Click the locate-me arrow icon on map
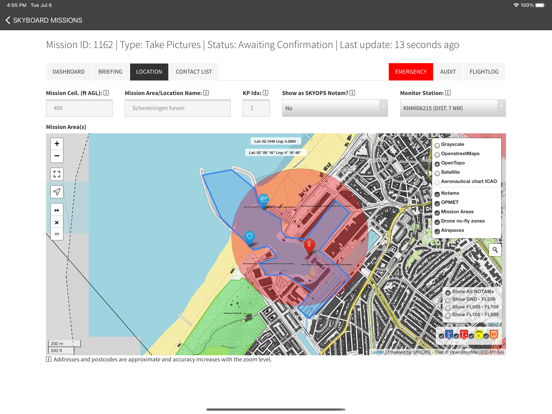The image size is (552, 414). (57, 192)
